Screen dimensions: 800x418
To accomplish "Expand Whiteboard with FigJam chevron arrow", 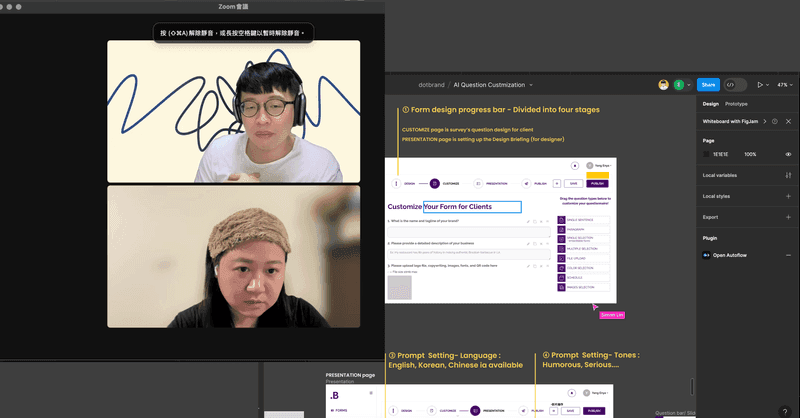I will (764, 121).
